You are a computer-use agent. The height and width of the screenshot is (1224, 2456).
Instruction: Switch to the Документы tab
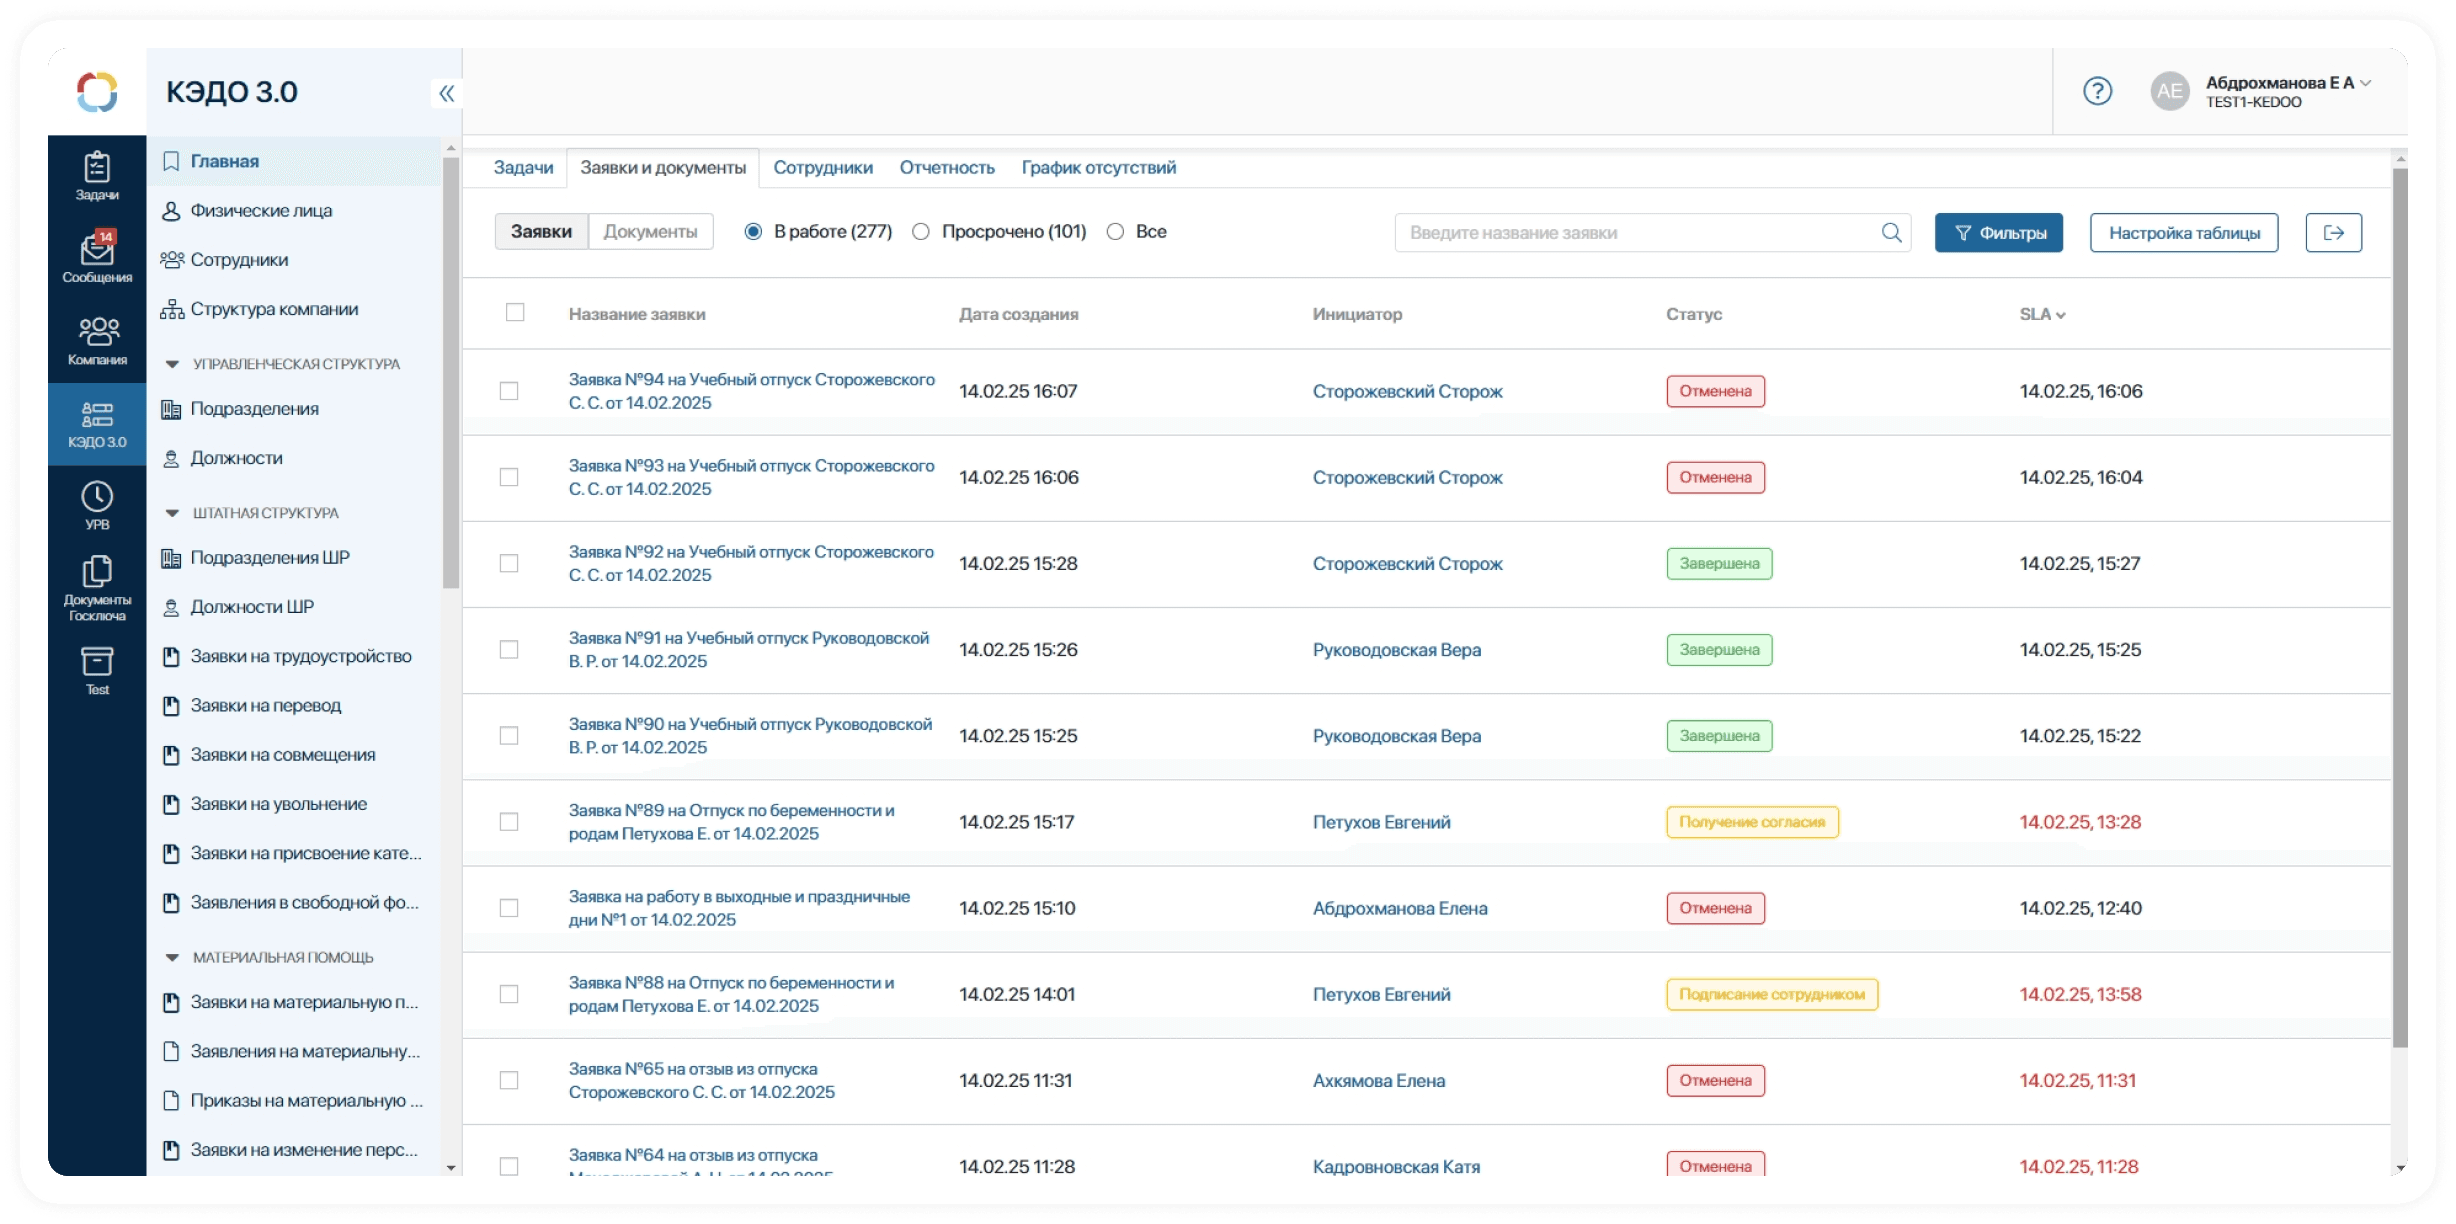pyautogui.click(x=650, y=232)
